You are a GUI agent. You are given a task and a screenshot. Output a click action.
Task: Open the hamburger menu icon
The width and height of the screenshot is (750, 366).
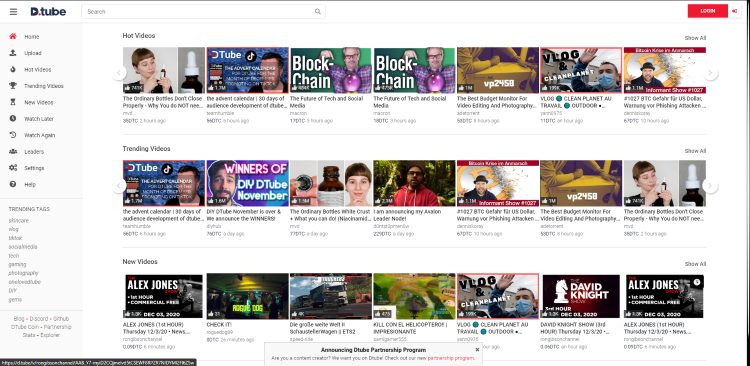point(13,11)
